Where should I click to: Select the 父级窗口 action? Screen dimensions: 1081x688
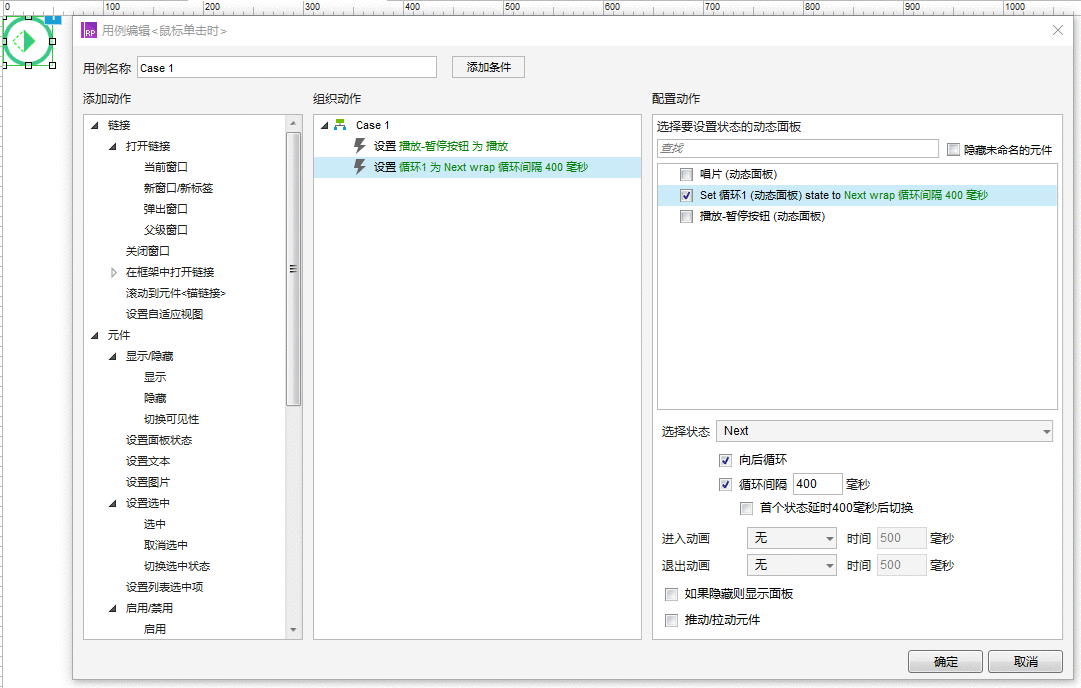tap(165, 230)
